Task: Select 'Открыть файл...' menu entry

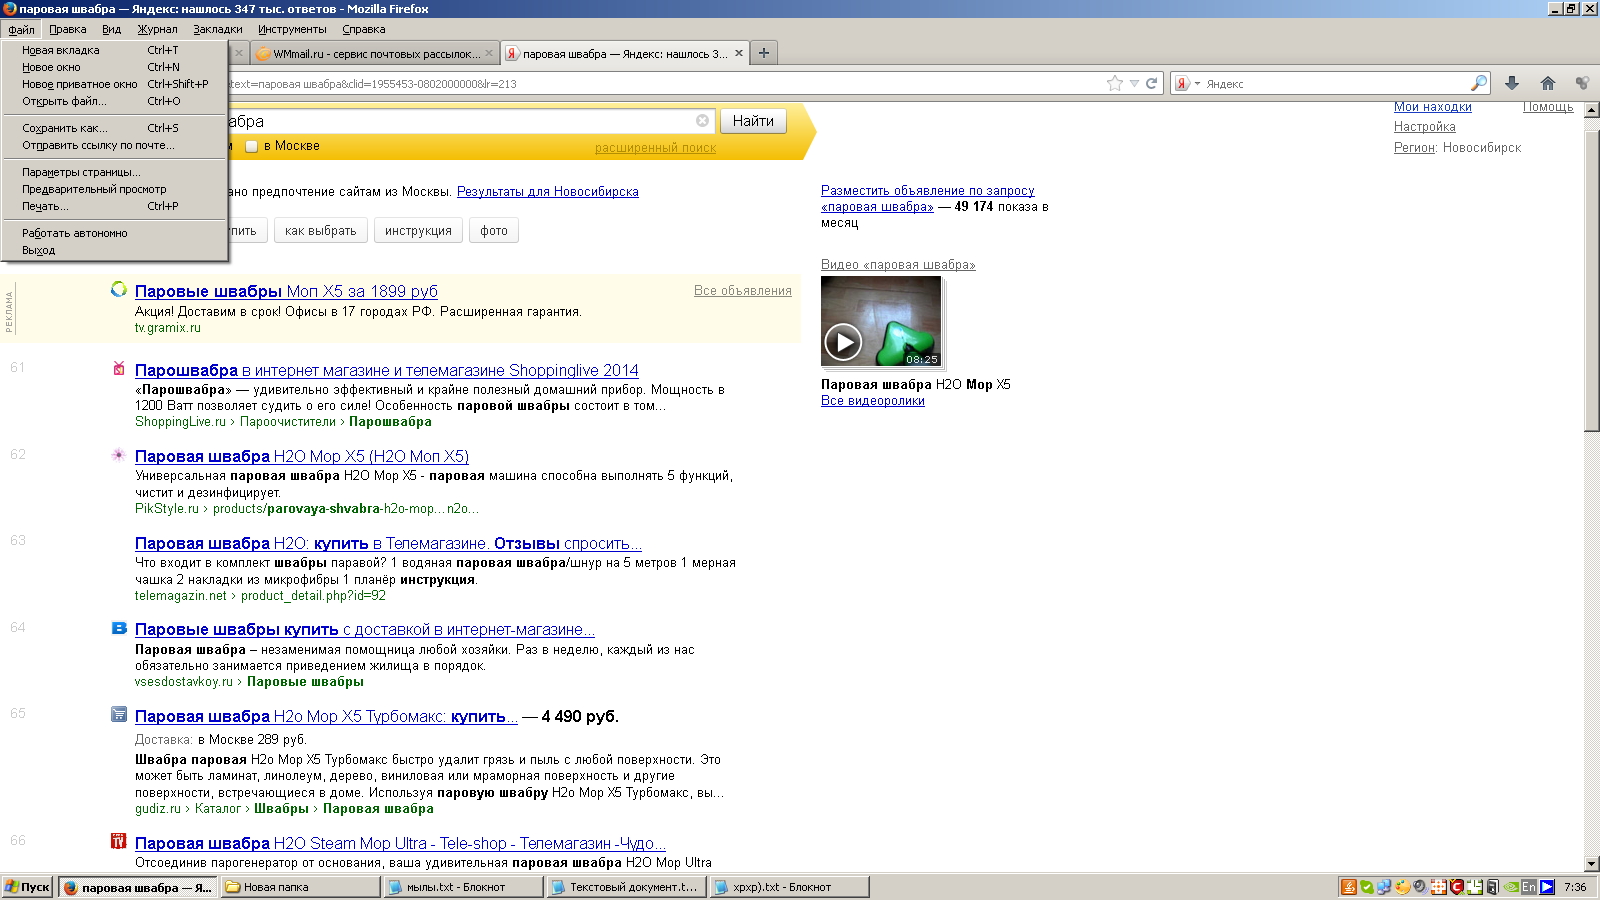Action: tap(114, 101)
